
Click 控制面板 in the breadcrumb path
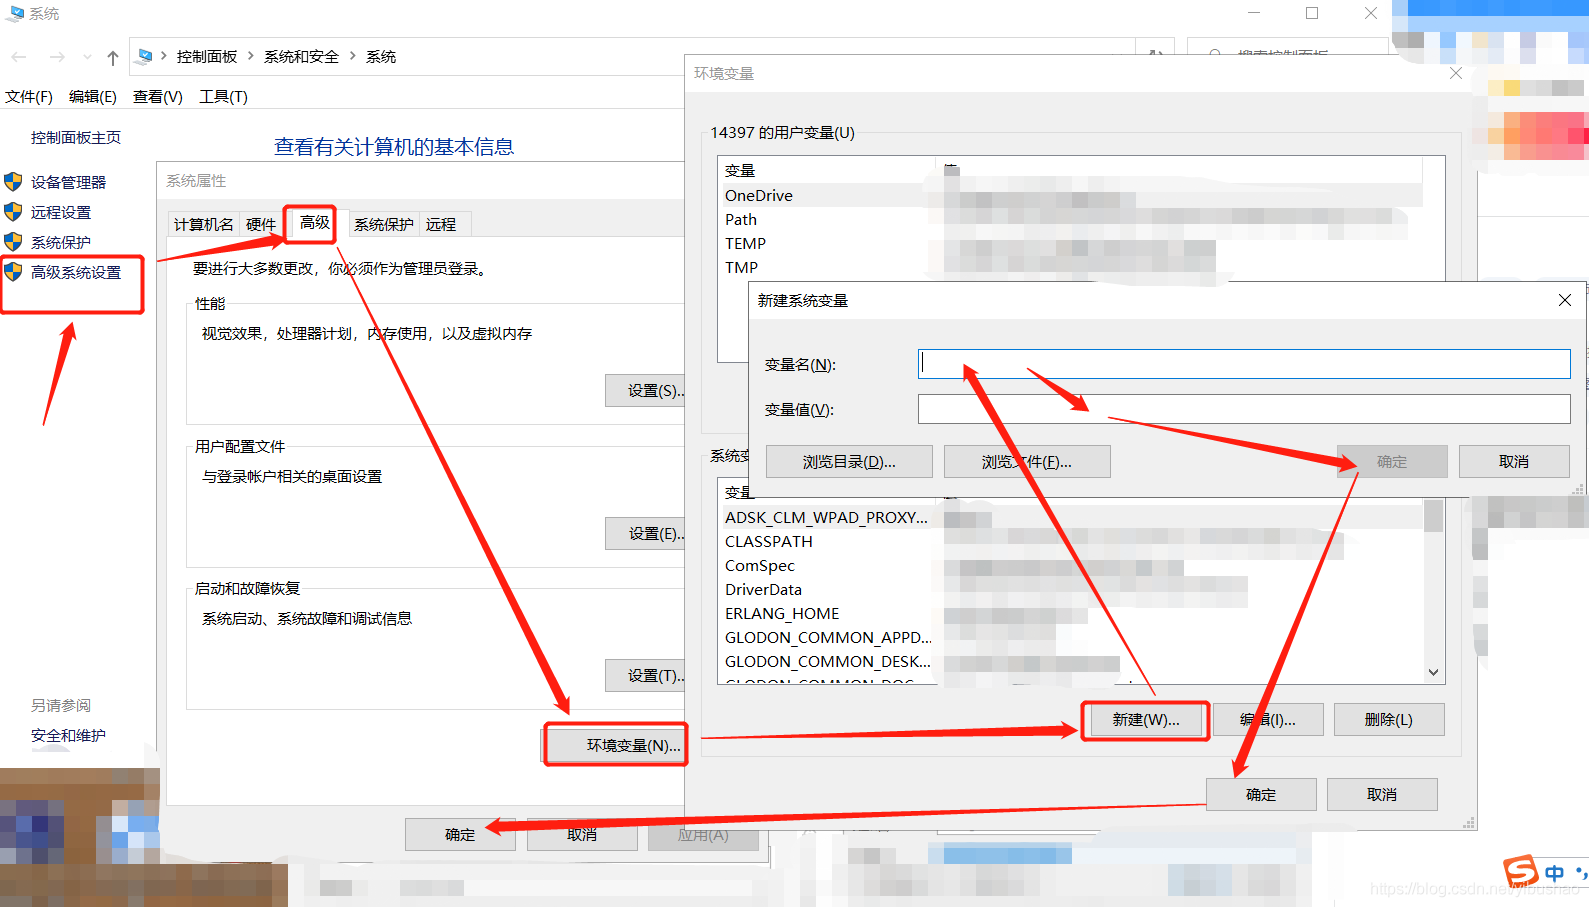click(207, 57)
